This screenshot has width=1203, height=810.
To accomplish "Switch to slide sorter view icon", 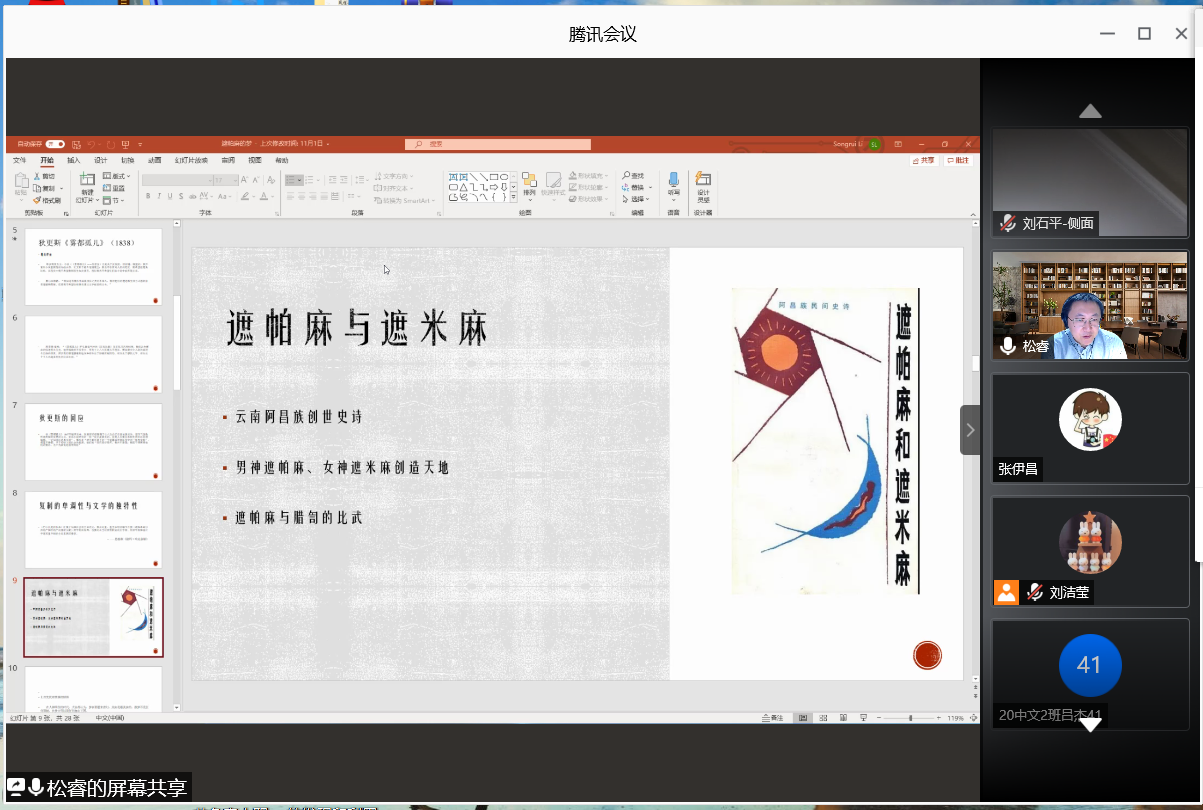I will (822, 718).
